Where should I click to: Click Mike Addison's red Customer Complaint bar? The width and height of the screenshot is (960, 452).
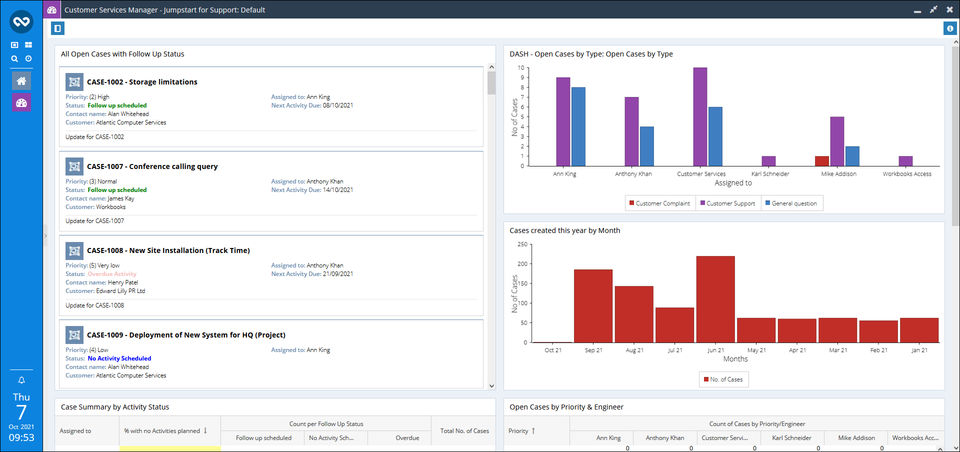(x=822, y=160)
